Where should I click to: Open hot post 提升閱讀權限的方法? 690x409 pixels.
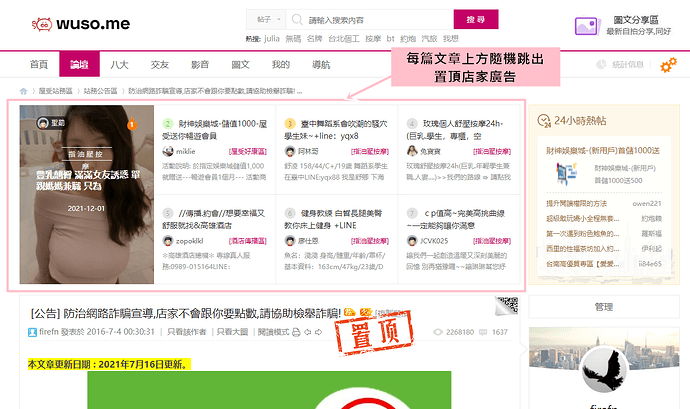tap(576, 203)
